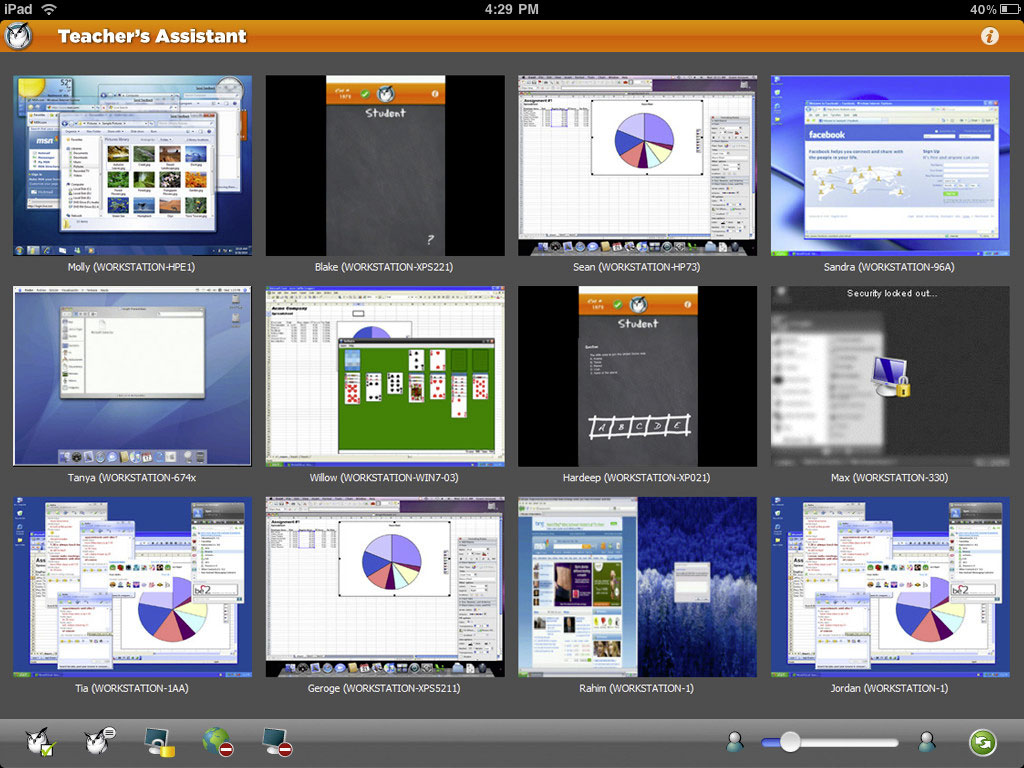Click the battery indicator in status bar
This screenshot has height=768, width=1024.
1008,10
